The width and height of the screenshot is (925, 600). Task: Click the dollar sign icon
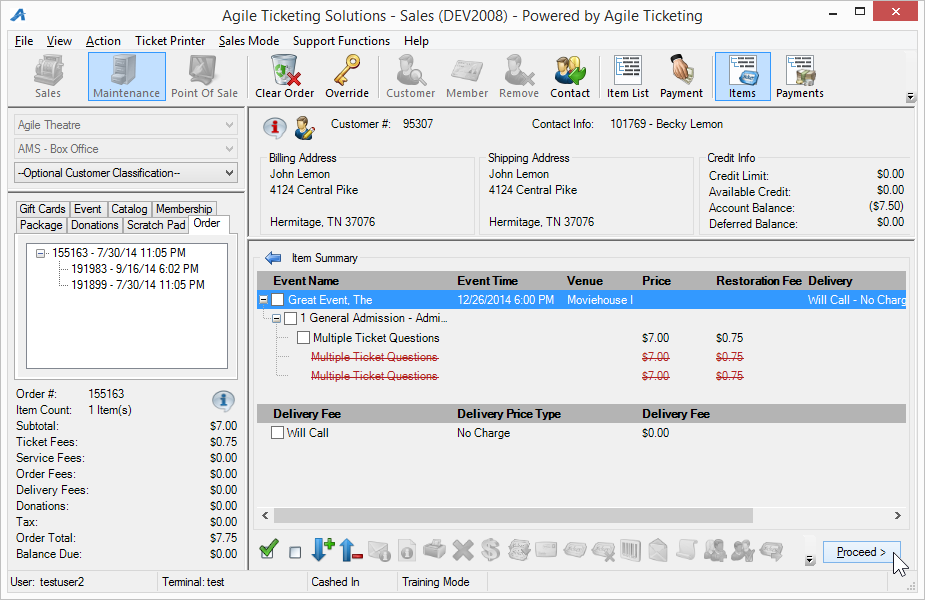pos(490,550)
